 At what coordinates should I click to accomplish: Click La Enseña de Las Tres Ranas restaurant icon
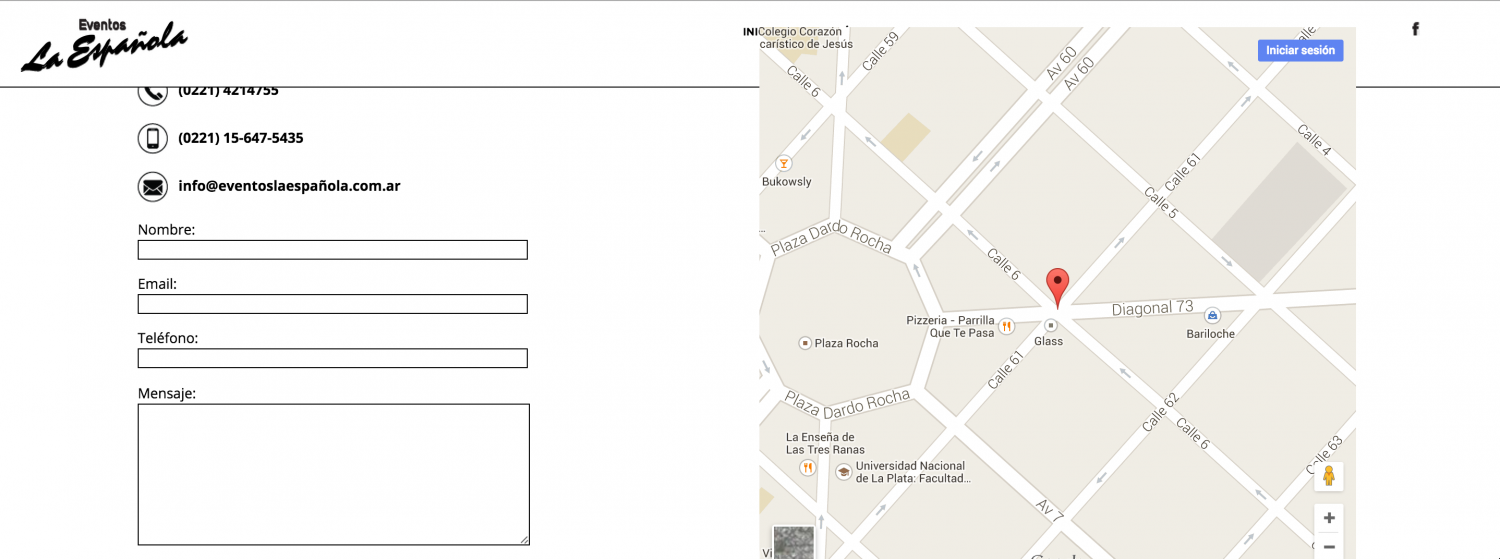click(807, 467)
